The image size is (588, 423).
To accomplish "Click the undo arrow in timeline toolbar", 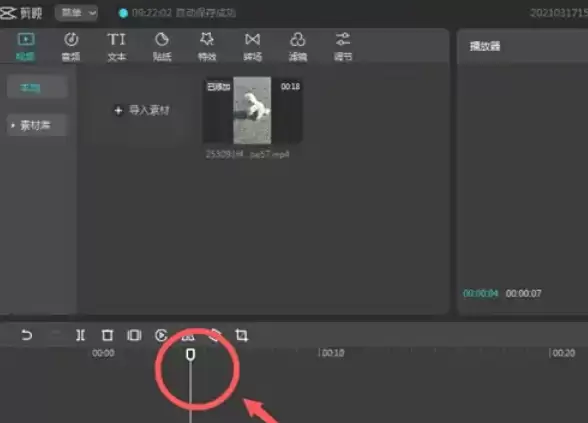I will pos(26,335).
